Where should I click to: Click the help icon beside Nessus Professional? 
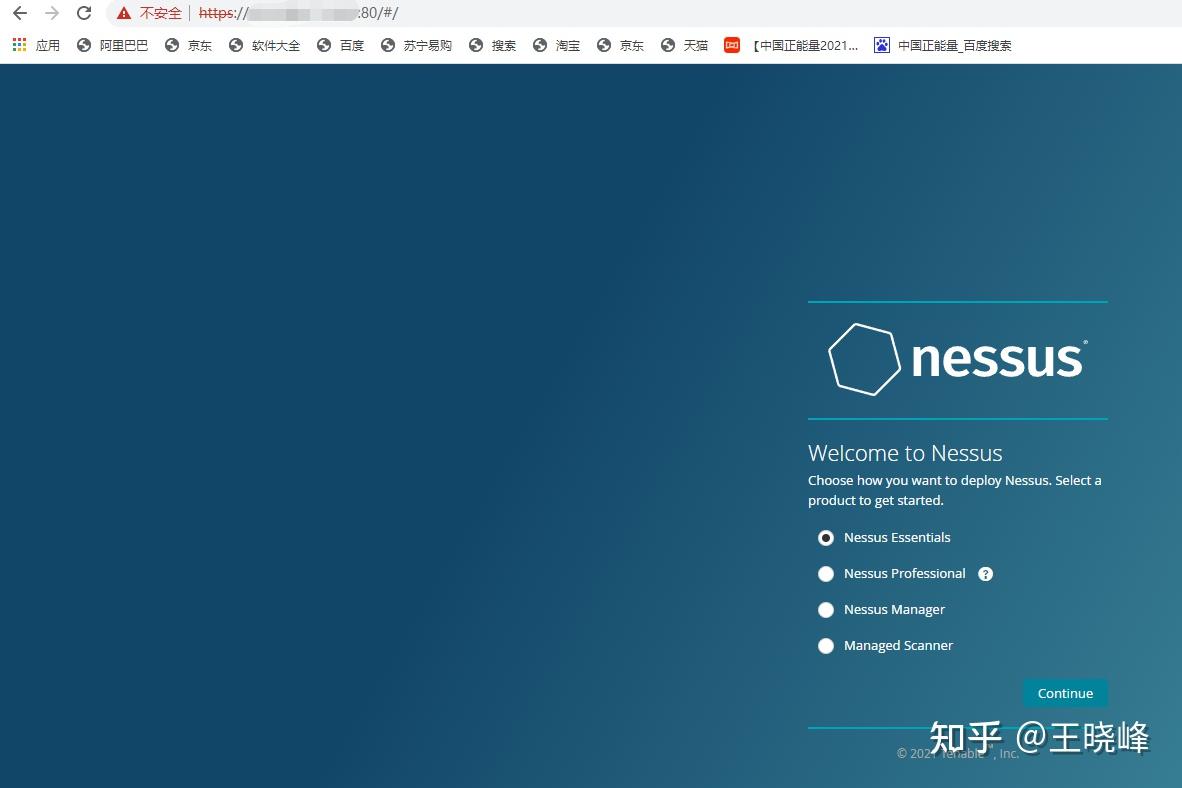coord(985,574)
